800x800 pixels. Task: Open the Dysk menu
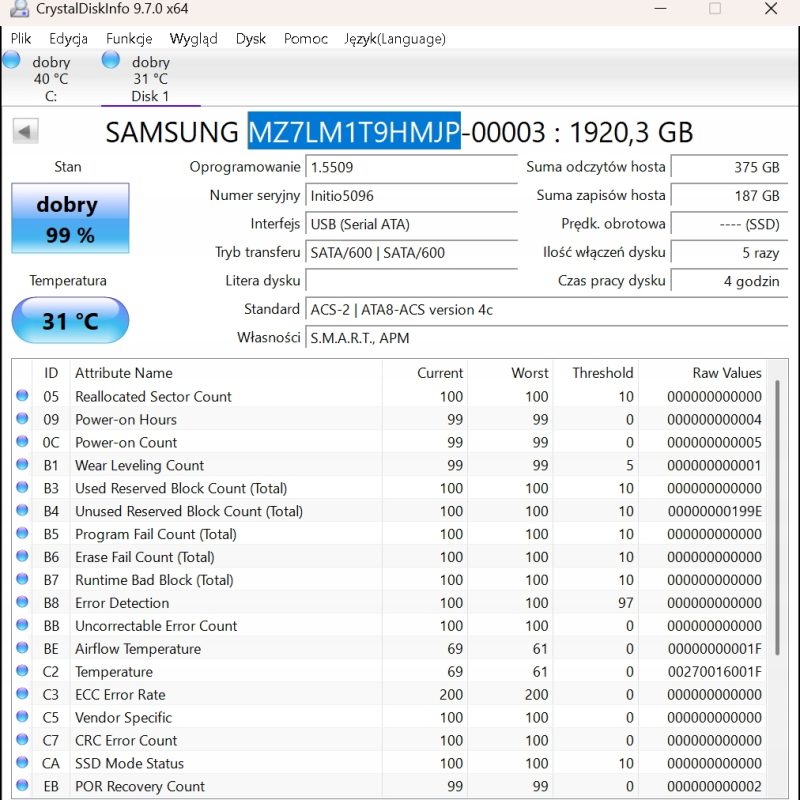250,39
